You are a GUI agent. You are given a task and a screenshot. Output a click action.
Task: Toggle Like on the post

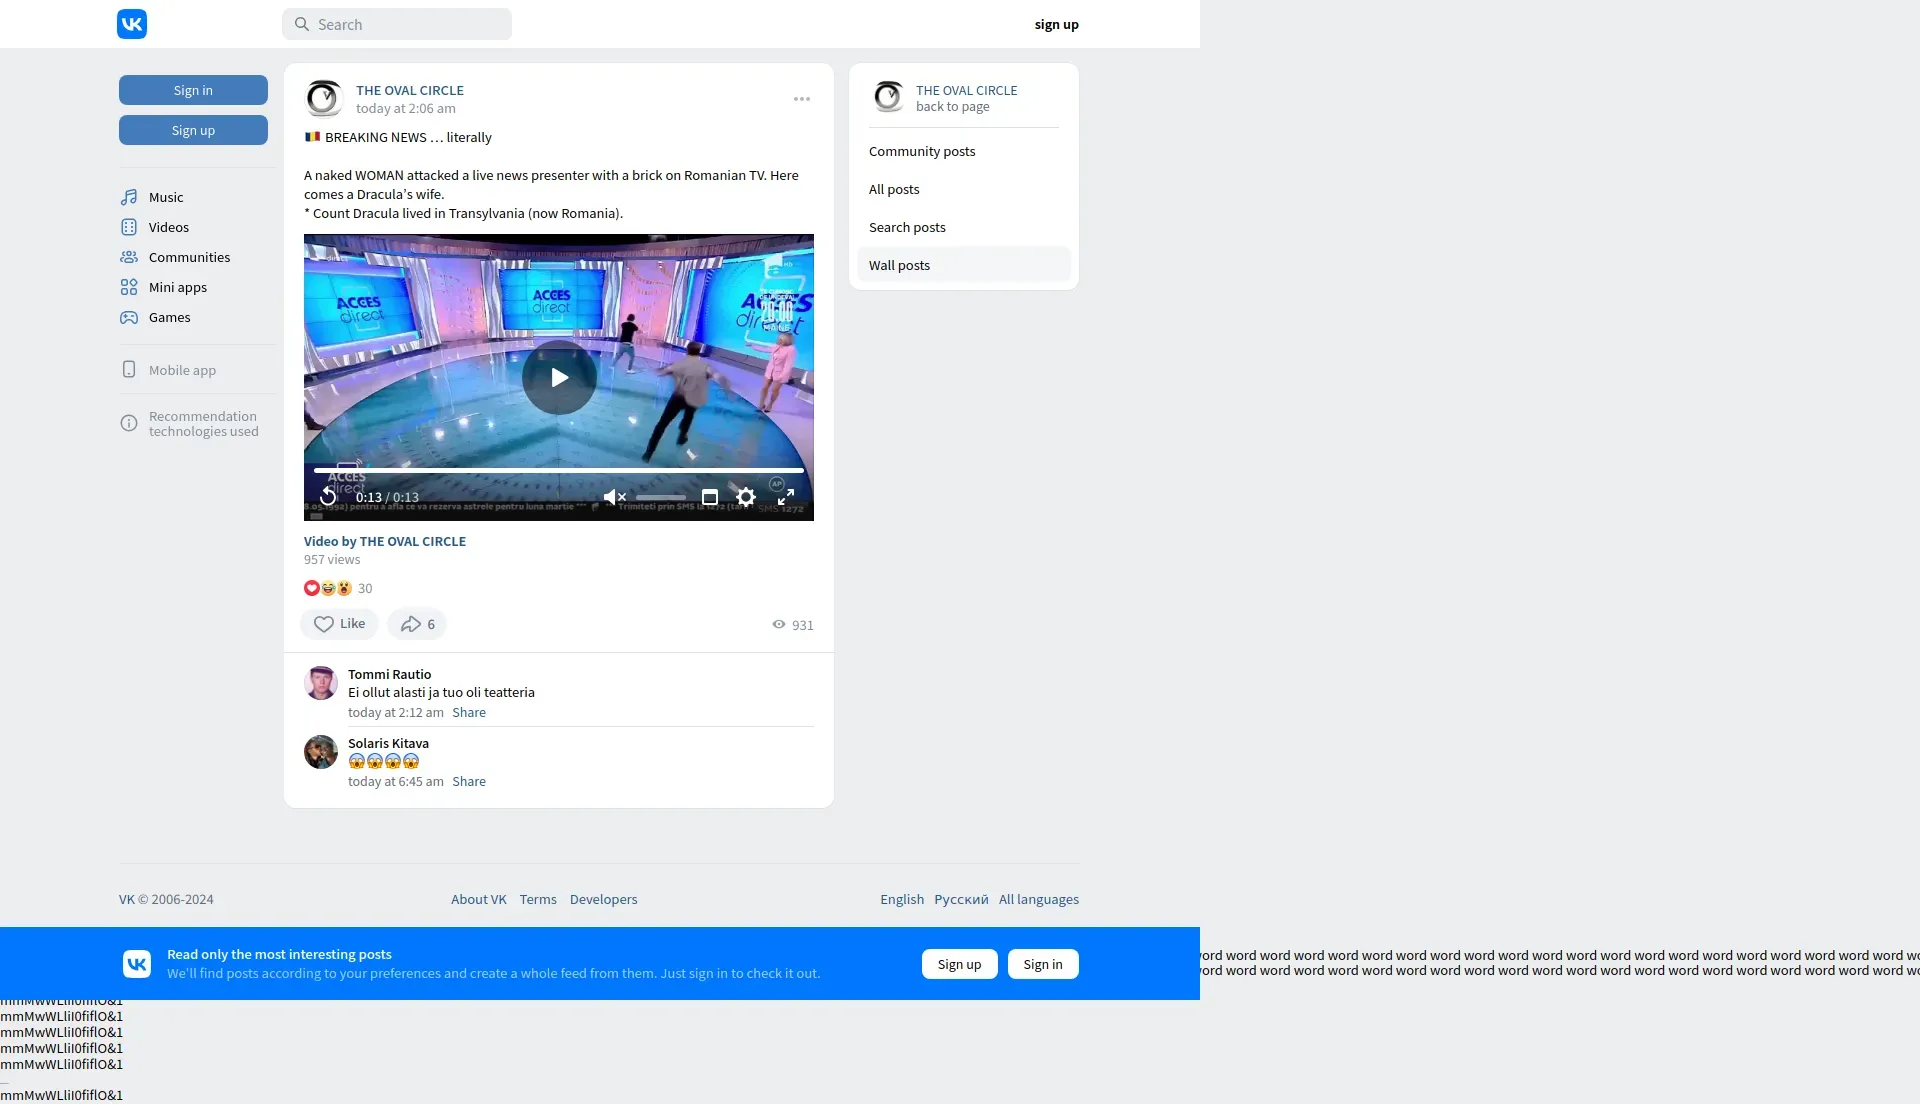339,624
